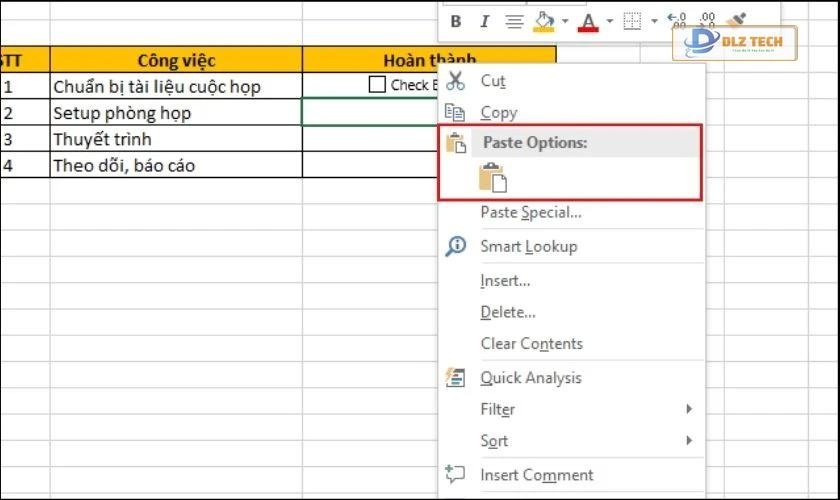Open the font color dropdown arrow
Image resolution: width=840 pixels, height=500 pixels.
609,21
